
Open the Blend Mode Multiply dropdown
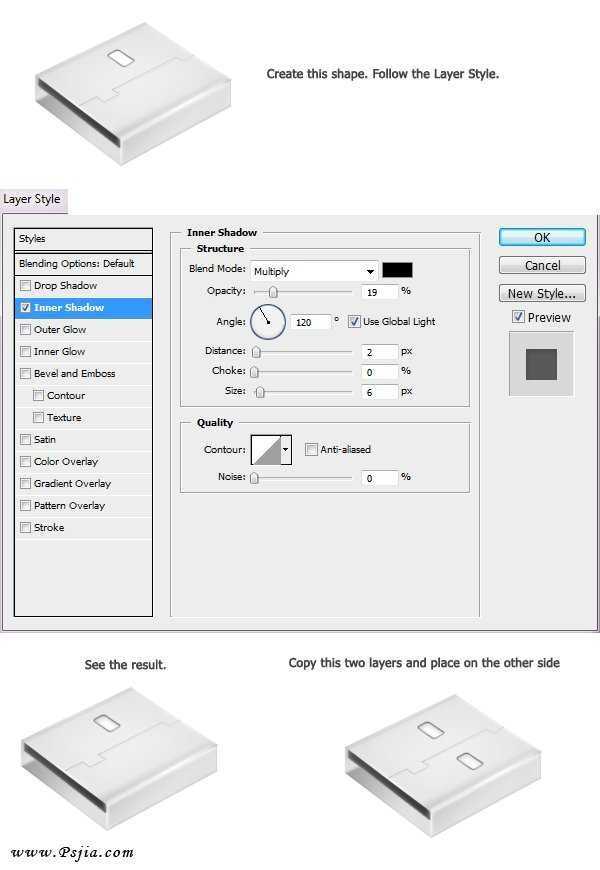coord(313,271)
